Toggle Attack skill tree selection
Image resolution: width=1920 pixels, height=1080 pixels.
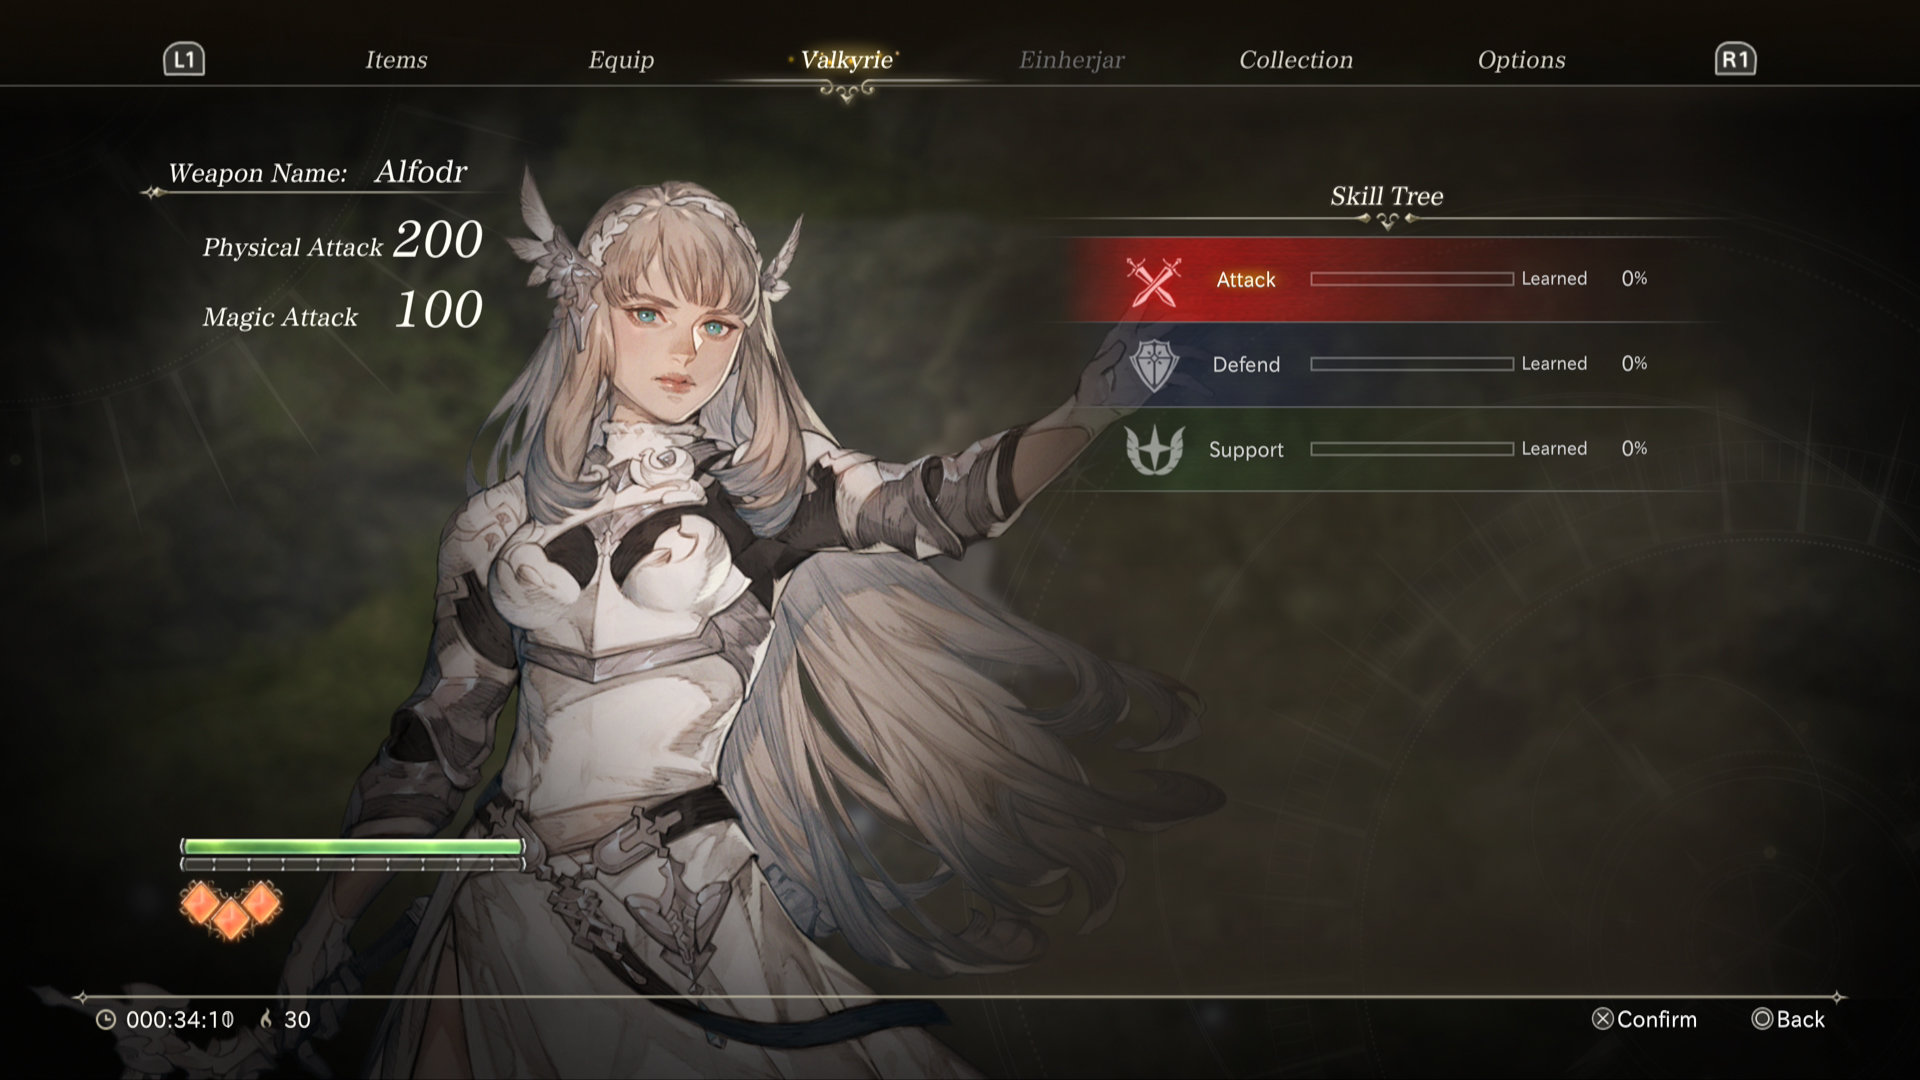point(1385,278)
